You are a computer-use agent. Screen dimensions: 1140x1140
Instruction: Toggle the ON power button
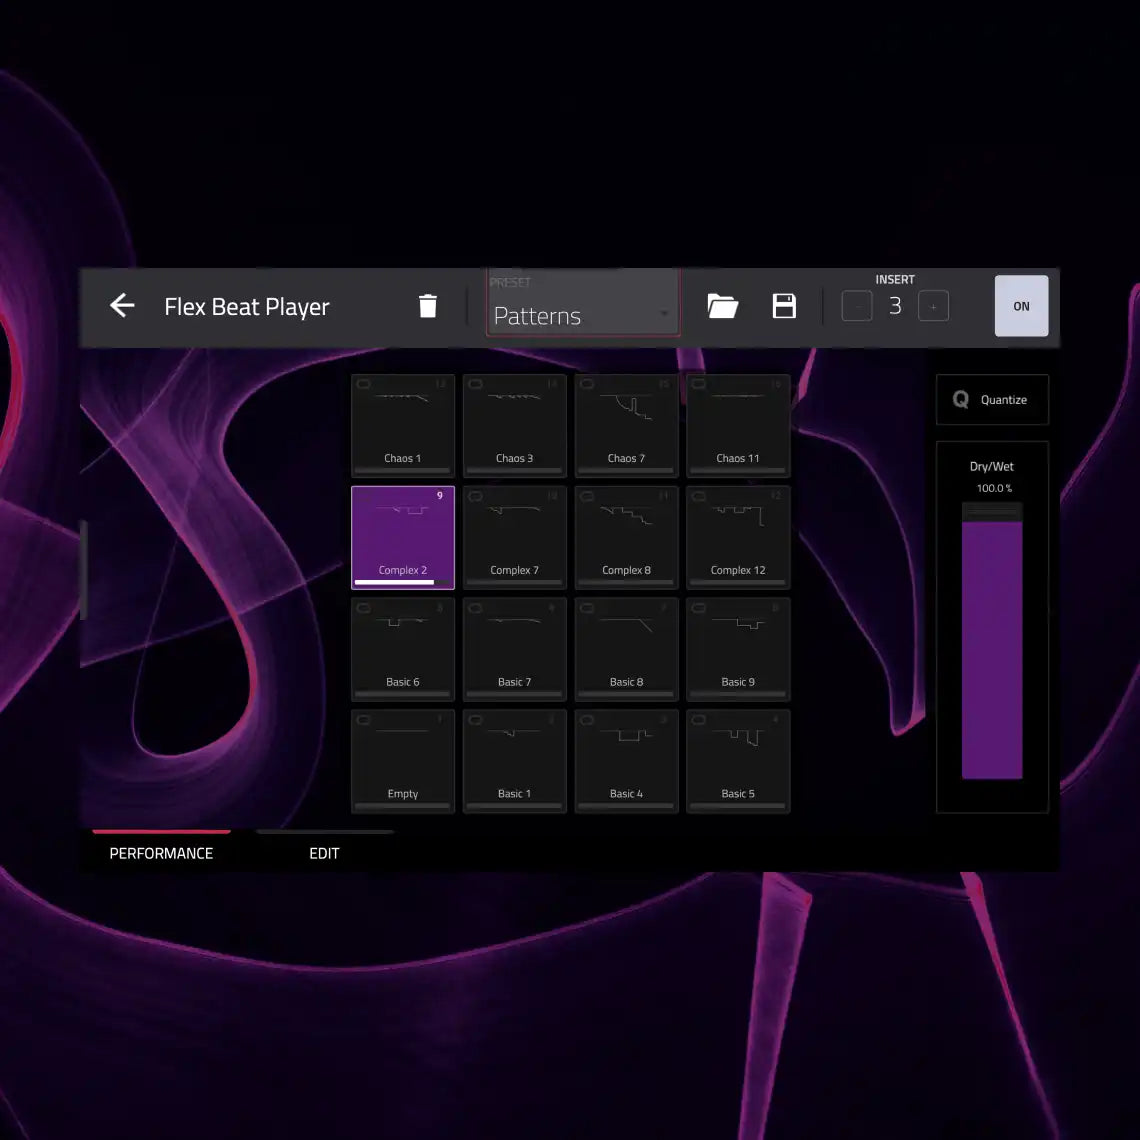(x=1021, y=306)
